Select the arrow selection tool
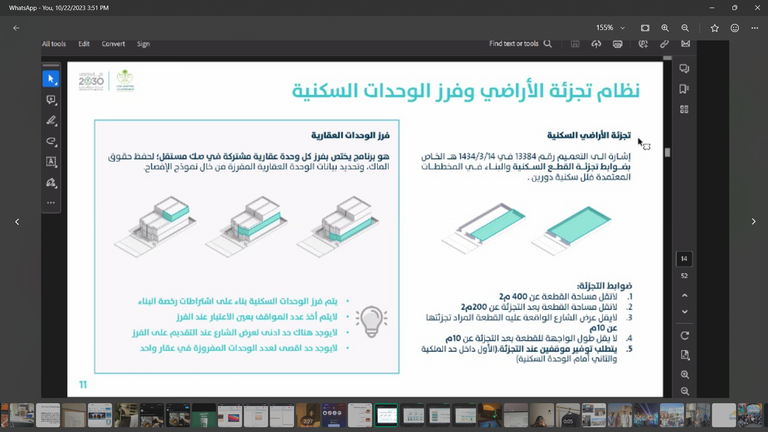 (51, 79)
